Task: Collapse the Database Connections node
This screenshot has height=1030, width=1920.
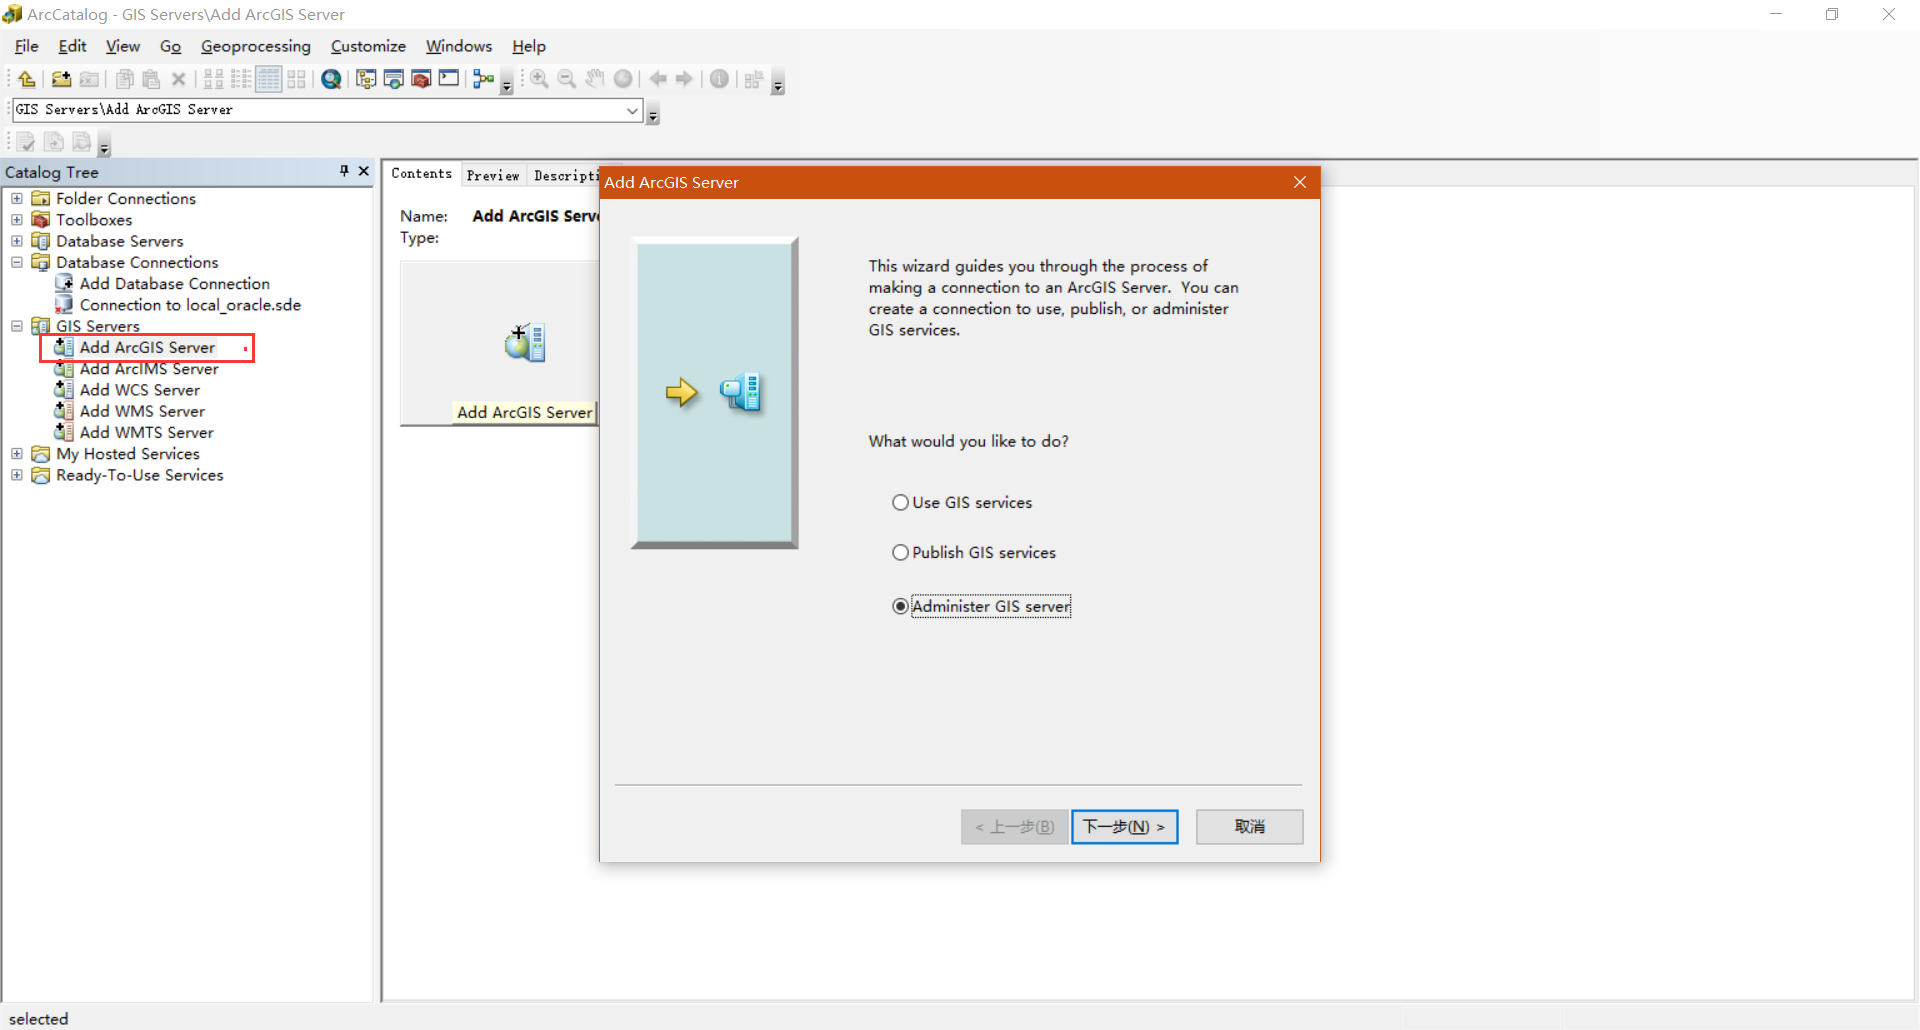Action: [16, 262]
